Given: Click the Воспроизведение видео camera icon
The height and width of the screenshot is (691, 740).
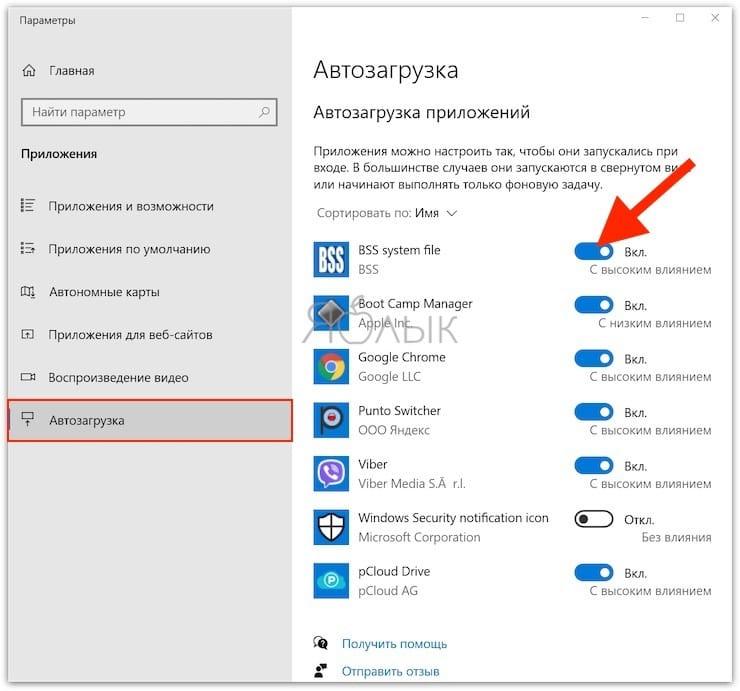Looking at the screenshot, I should (28, 377).
